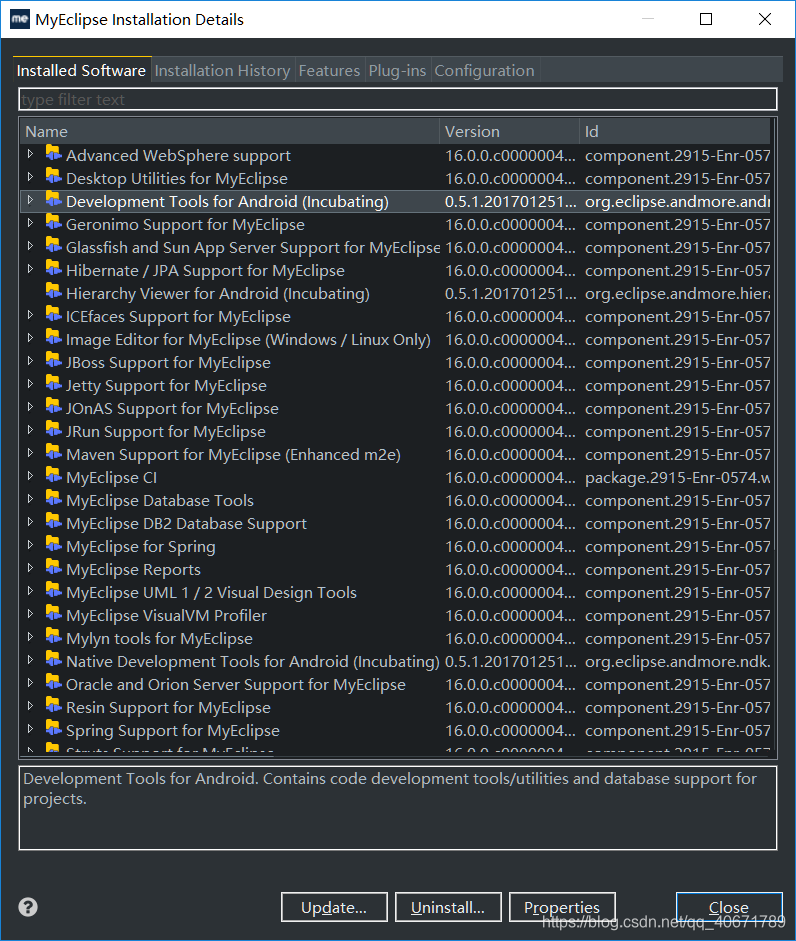Close the Installation Details dialog

[729, 907]
